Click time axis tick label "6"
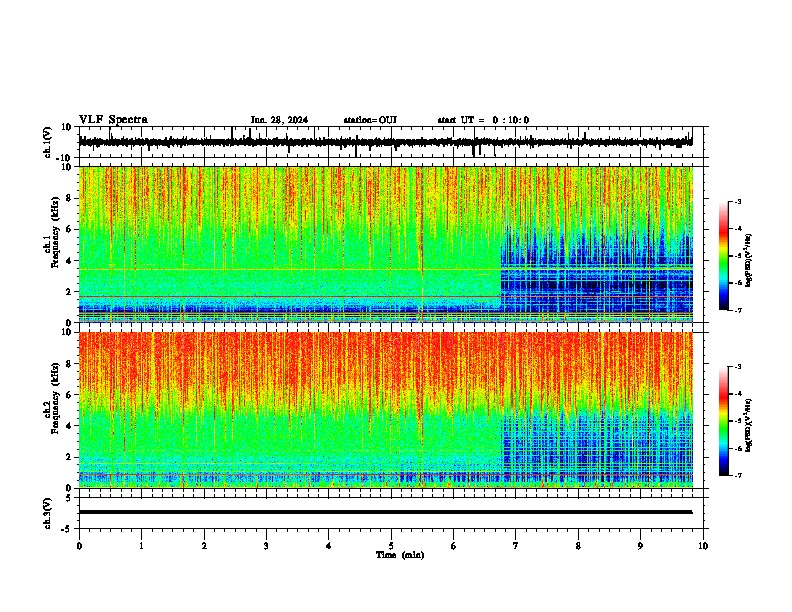 454,546
